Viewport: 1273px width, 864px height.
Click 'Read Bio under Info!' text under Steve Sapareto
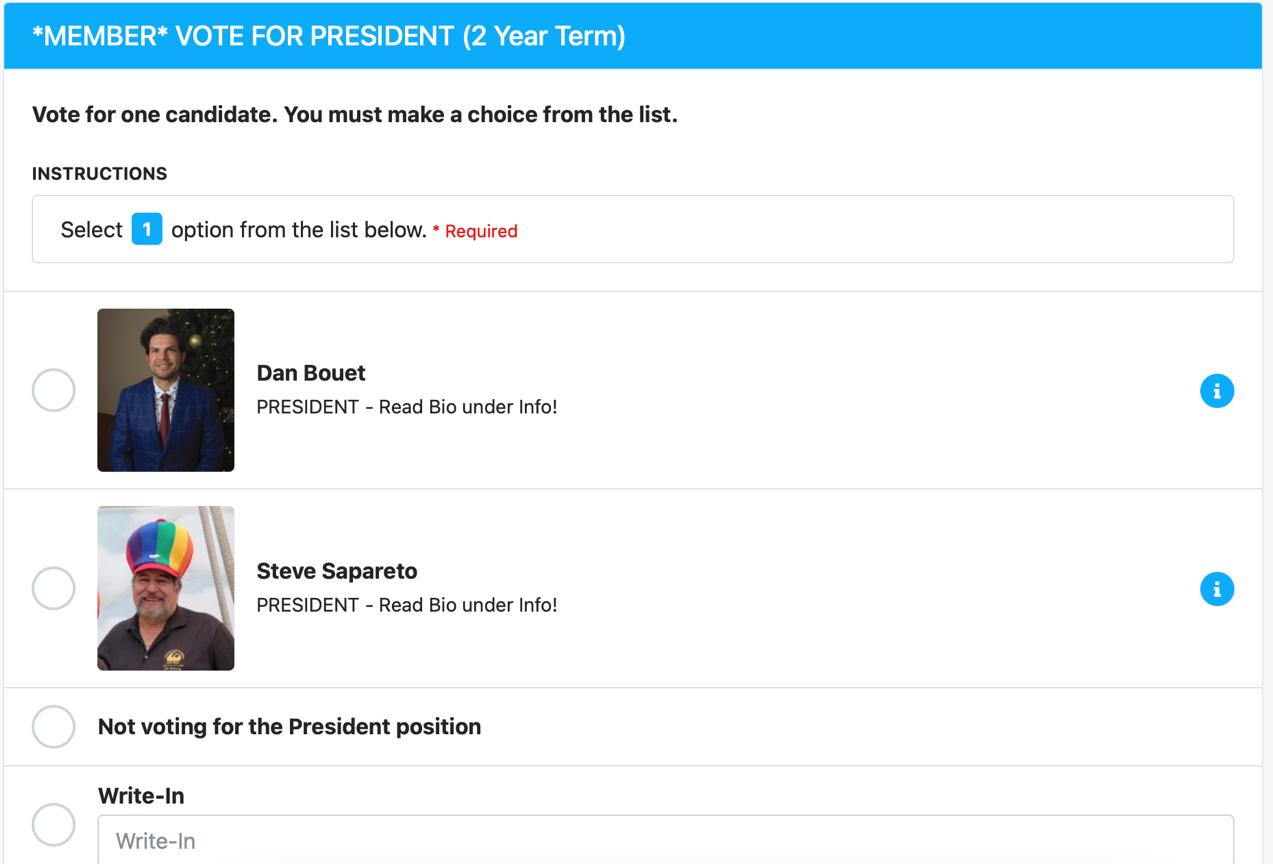(467, 605)
